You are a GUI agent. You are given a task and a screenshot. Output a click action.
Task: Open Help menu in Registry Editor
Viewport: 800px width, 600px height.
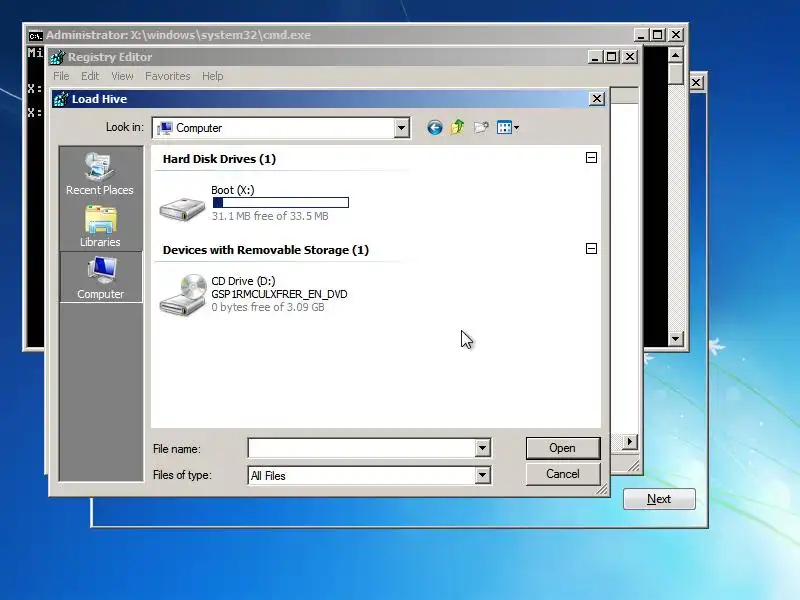point(212,76)
